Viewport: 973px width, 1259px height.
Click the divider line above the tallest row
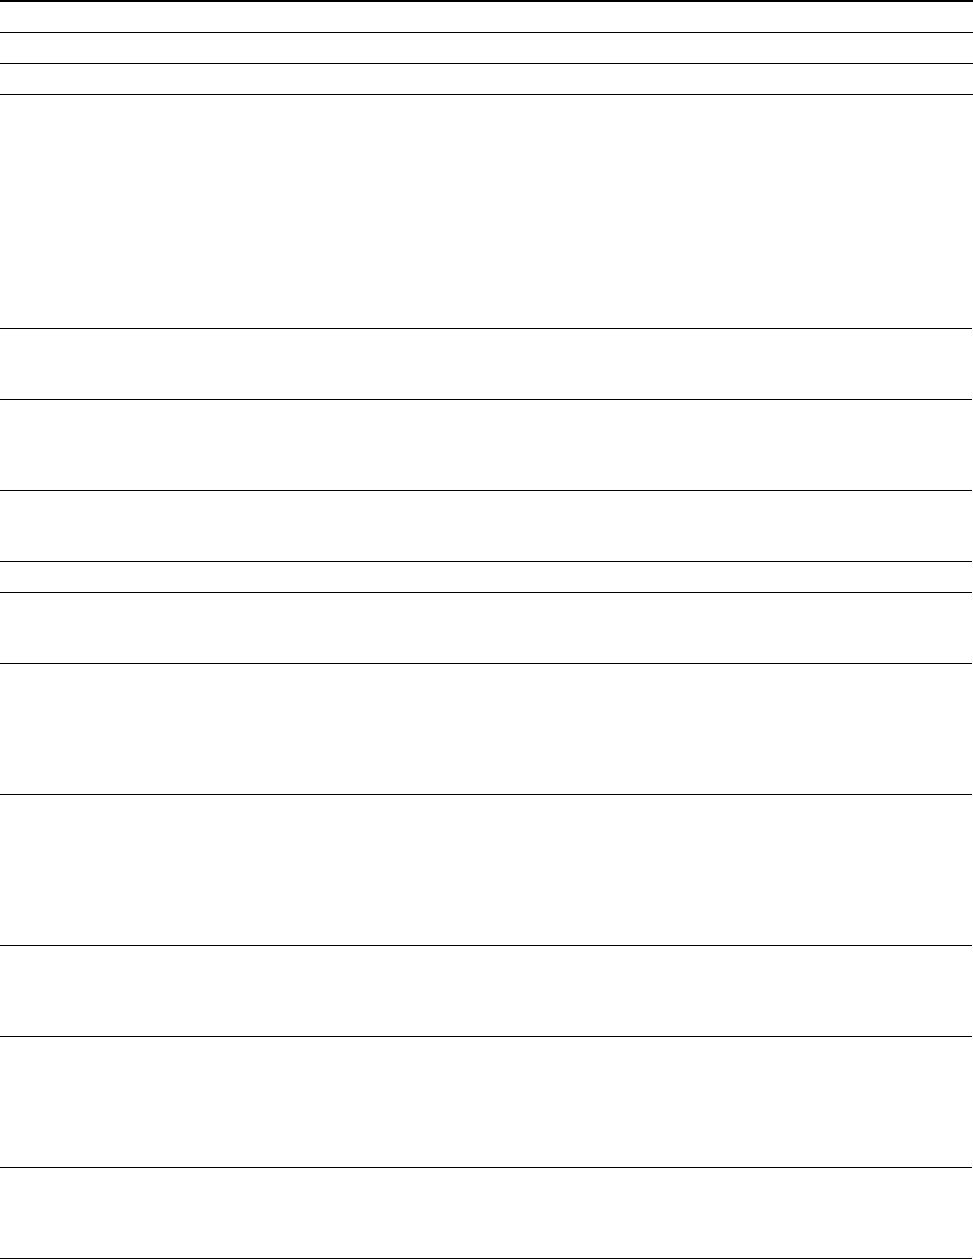486,95
